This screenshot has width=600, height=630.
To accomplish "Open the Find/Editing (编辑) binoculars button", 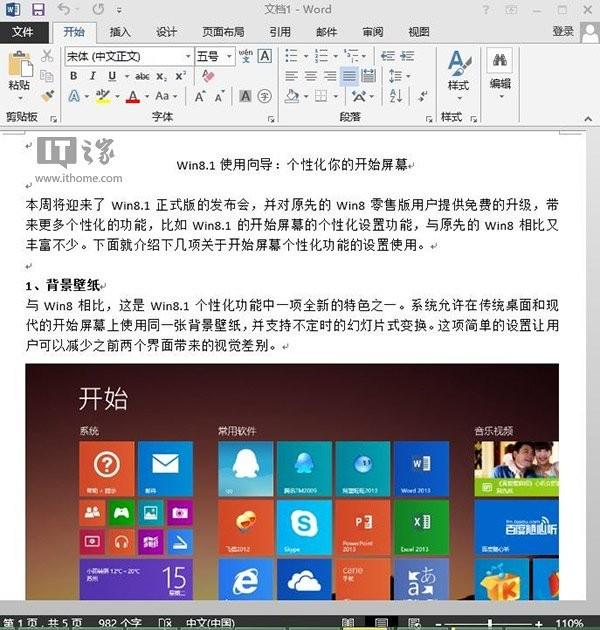I will click(x=500, y=70).
